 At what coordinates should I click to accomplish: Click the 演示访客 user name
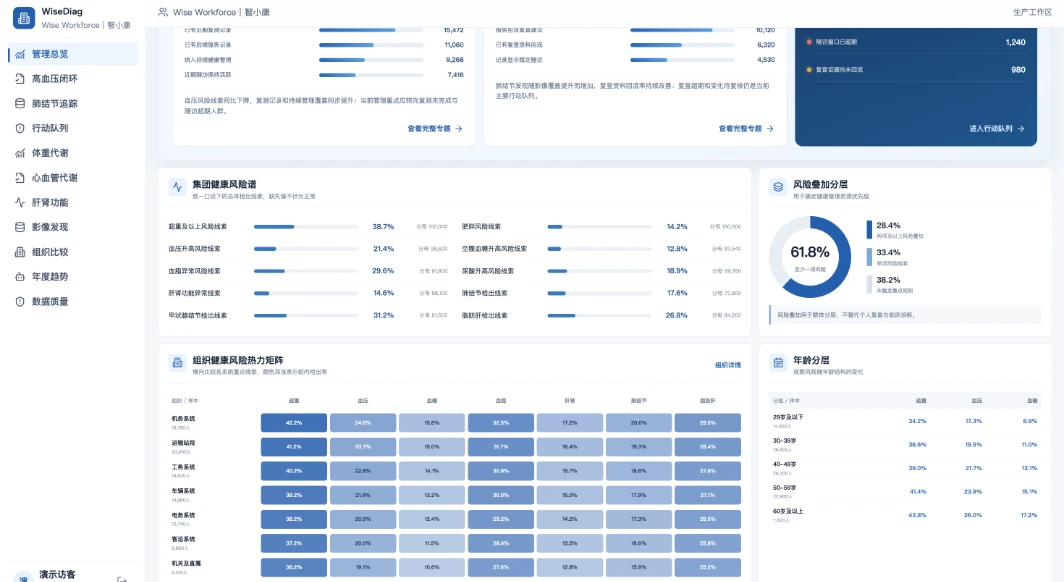pos(57,575)
